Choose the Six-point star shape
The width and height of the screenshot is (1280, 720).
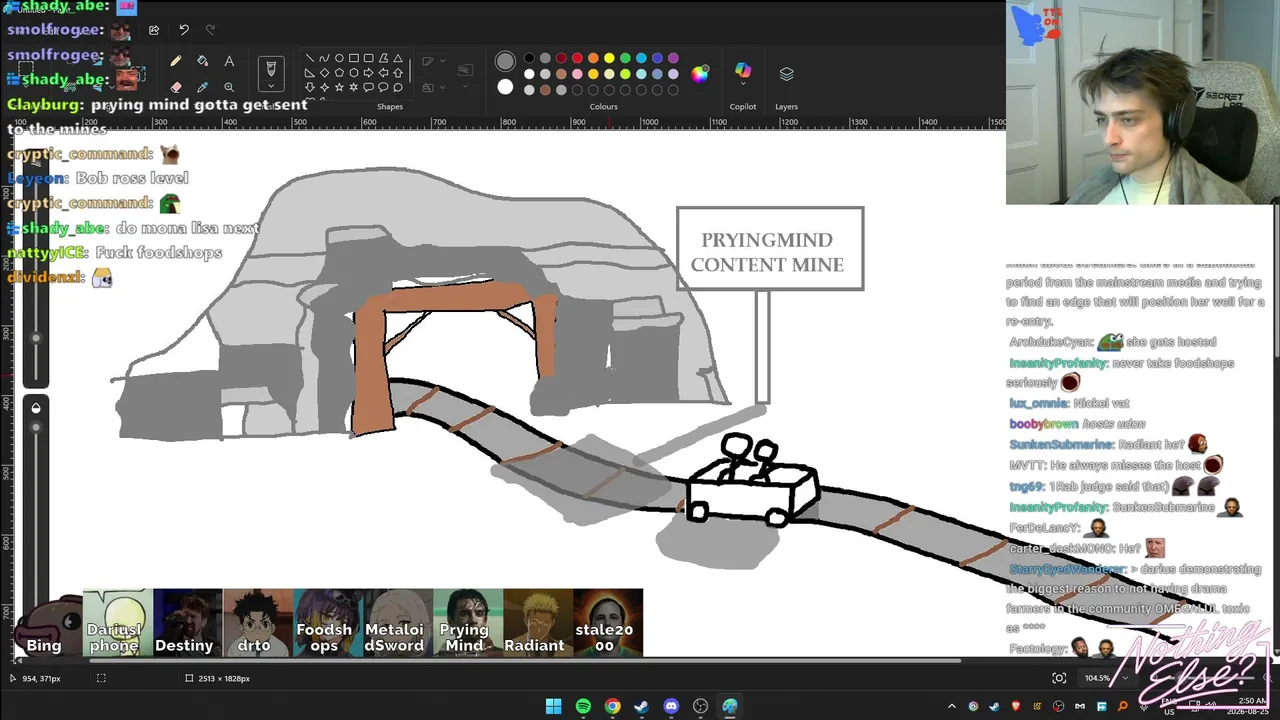click(354, 88)
